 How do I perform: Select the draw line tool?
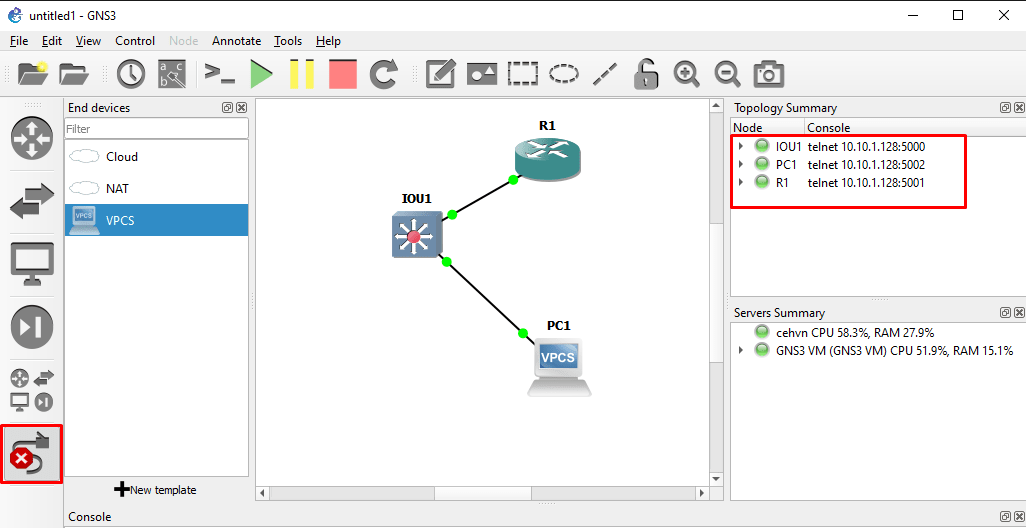(x=605, y=74)
